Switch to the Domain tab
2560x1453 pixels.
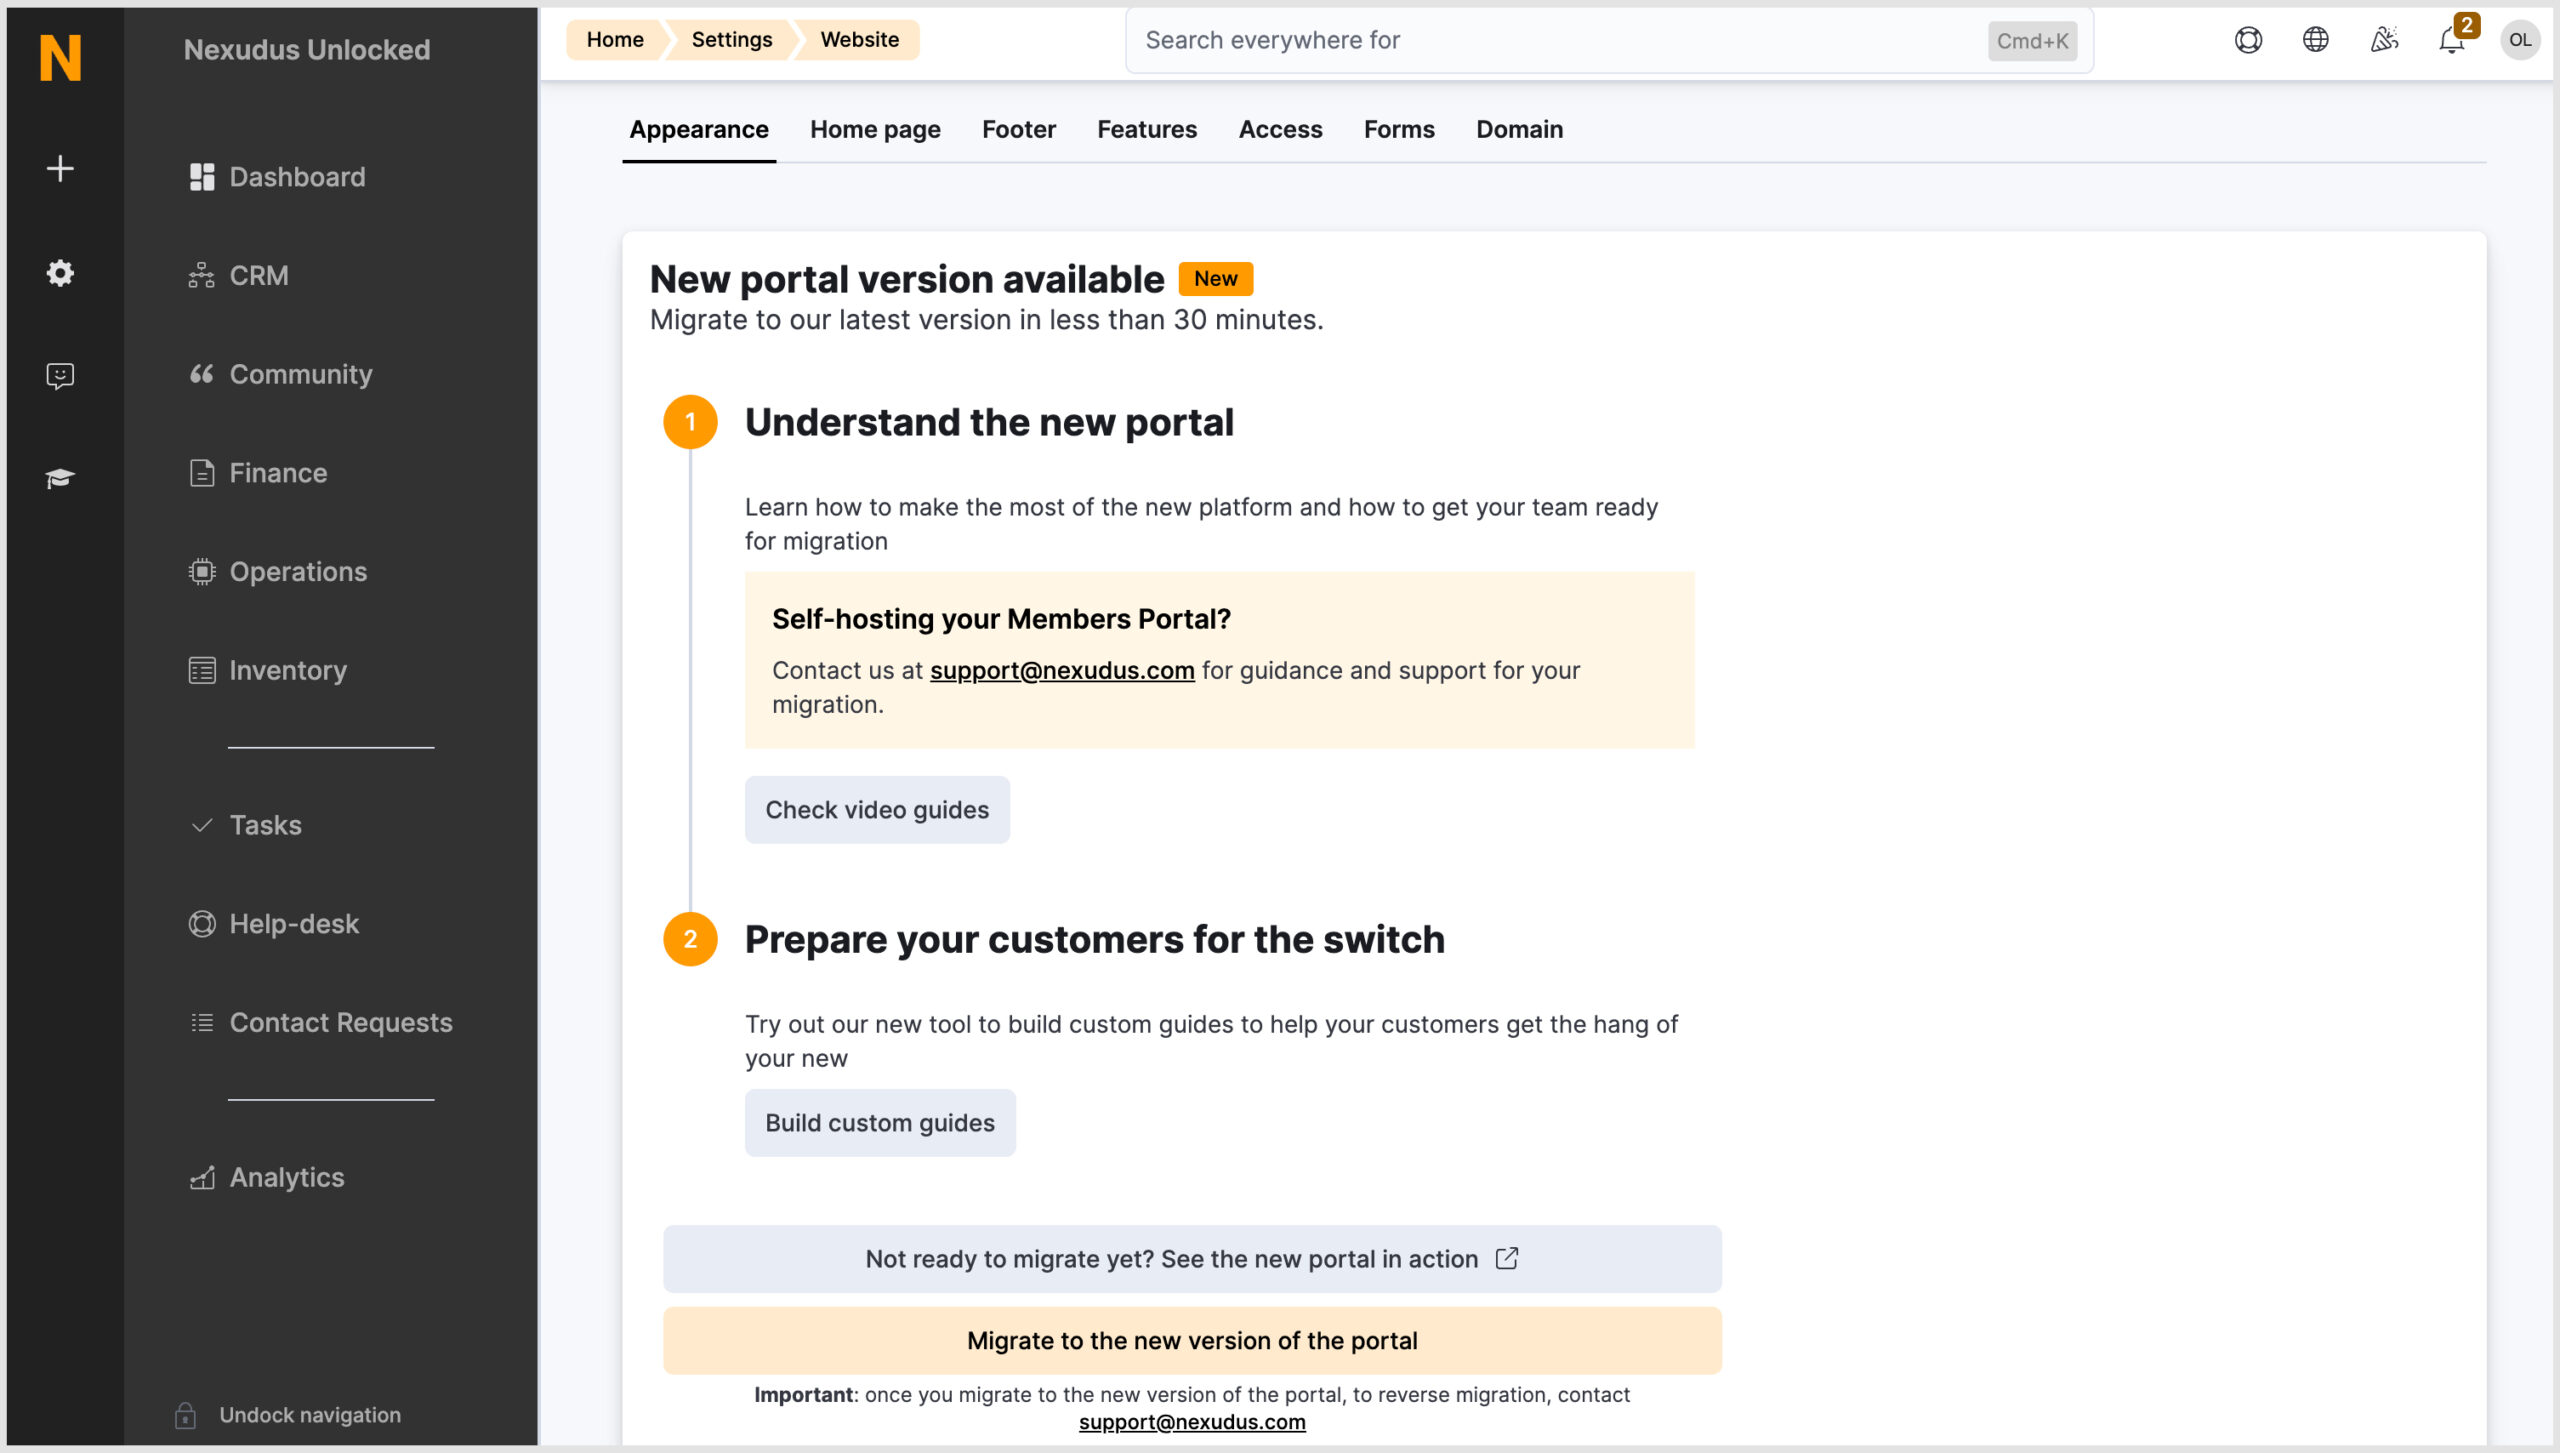click(x=1519, y=129)
